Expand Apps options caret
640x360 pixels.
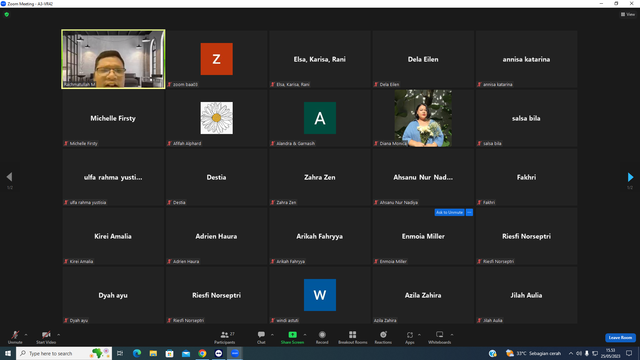pyautogui.click(x=419, y=335)
